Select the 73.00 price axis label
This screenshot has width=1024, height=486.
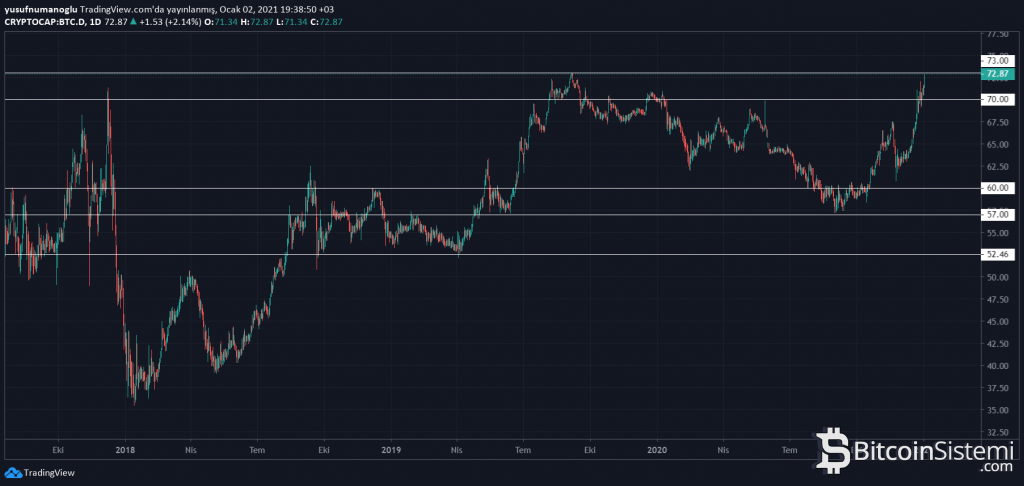tap(997, 60)
